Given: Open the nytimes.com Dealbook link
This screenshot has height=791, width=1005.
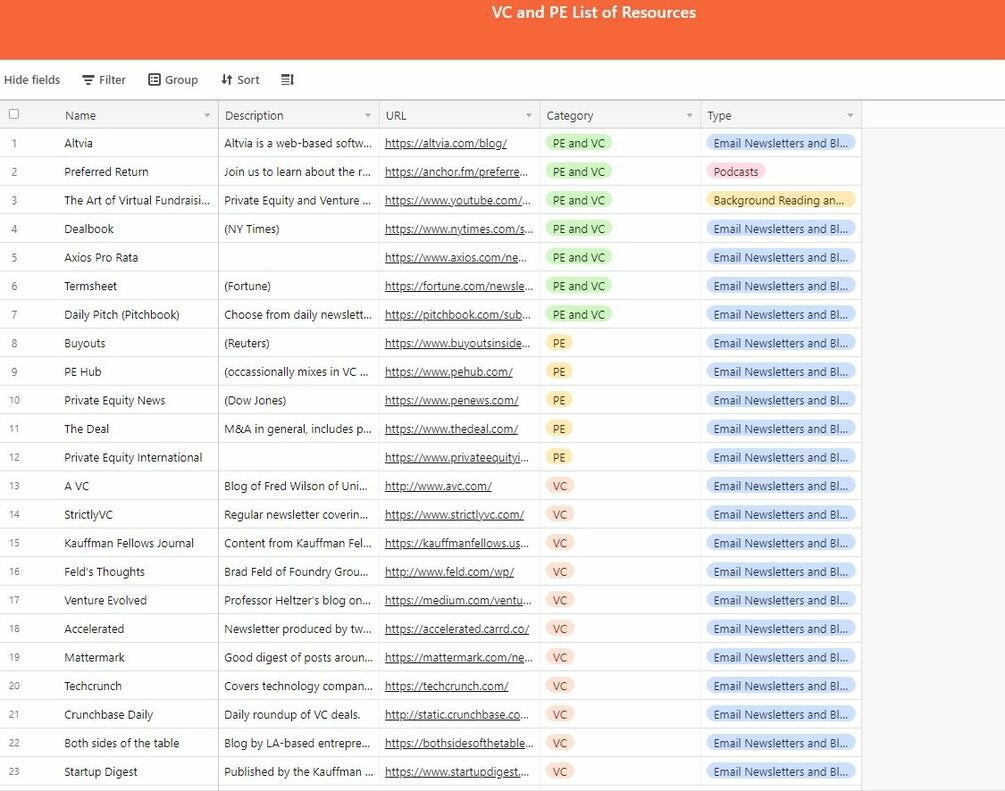Looking at the screenshot, I should 459,229.
